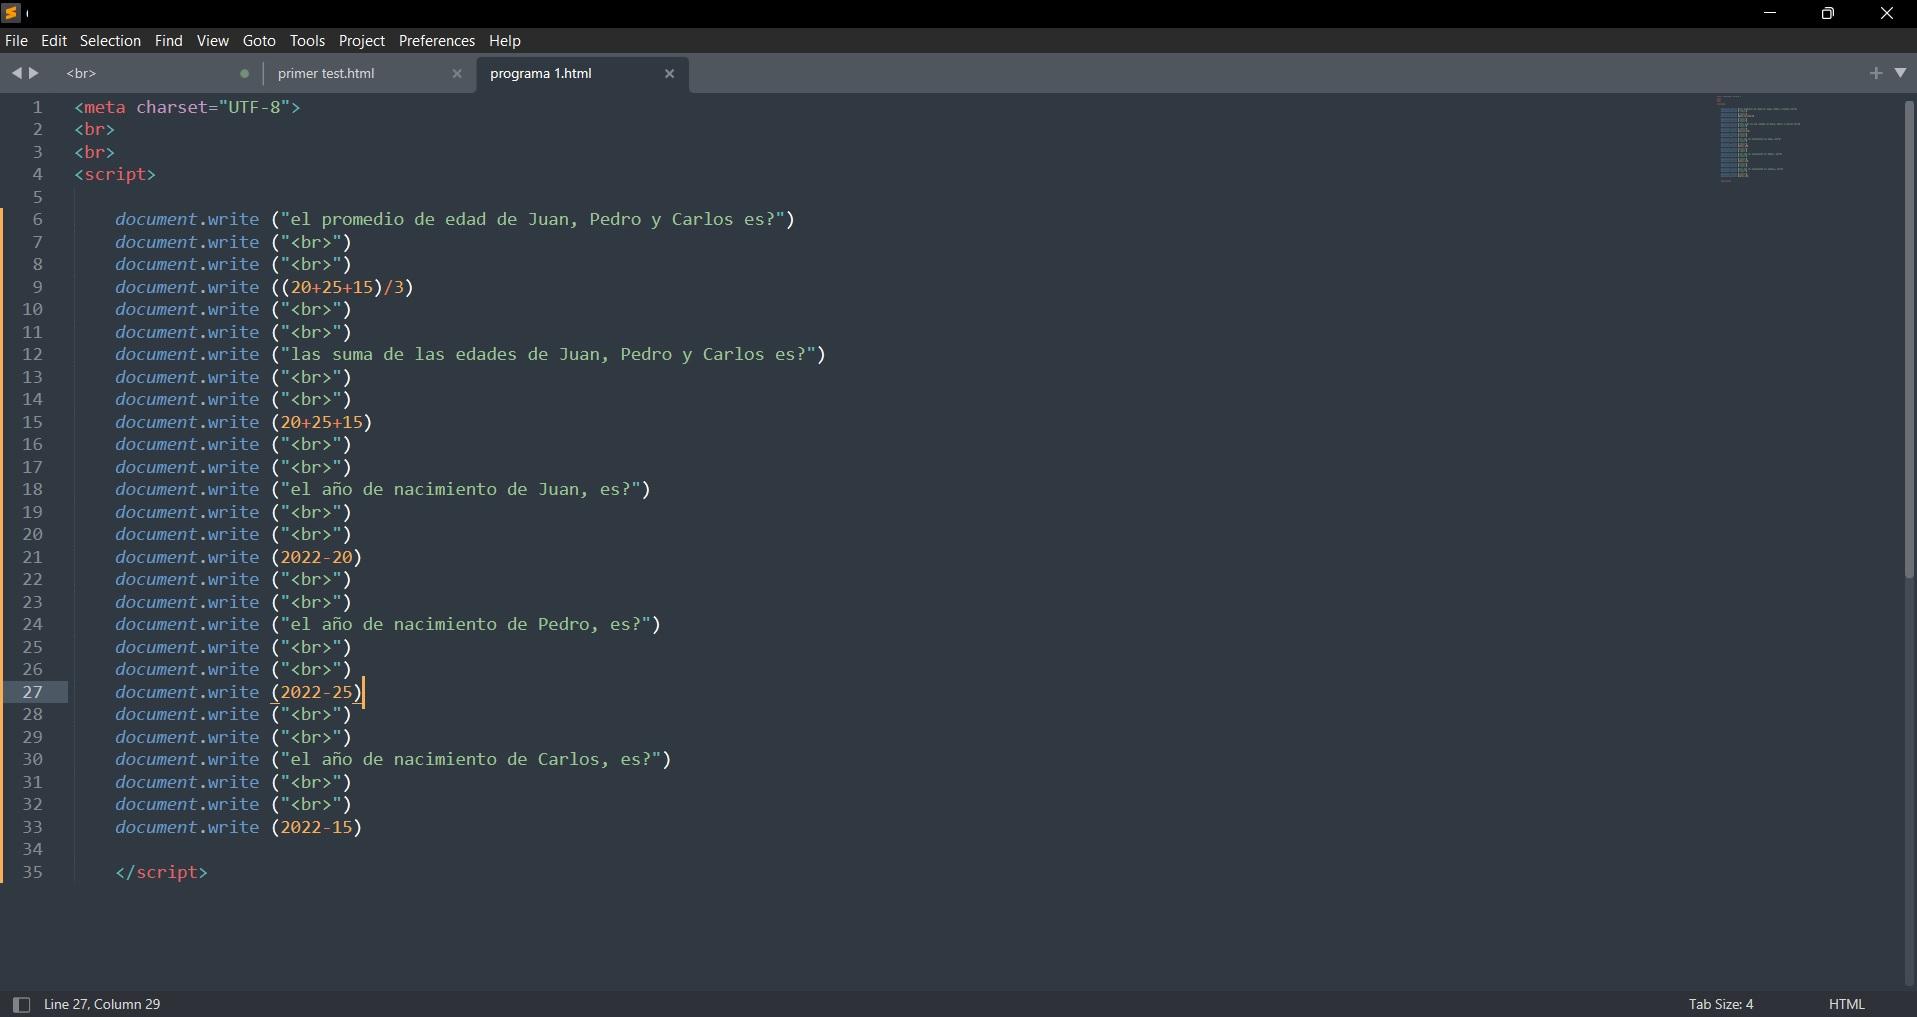The width and height of the screenshot is (1917, 1017).
Task: Click line number 35 in gutter
Action: (x=32, y=872)
